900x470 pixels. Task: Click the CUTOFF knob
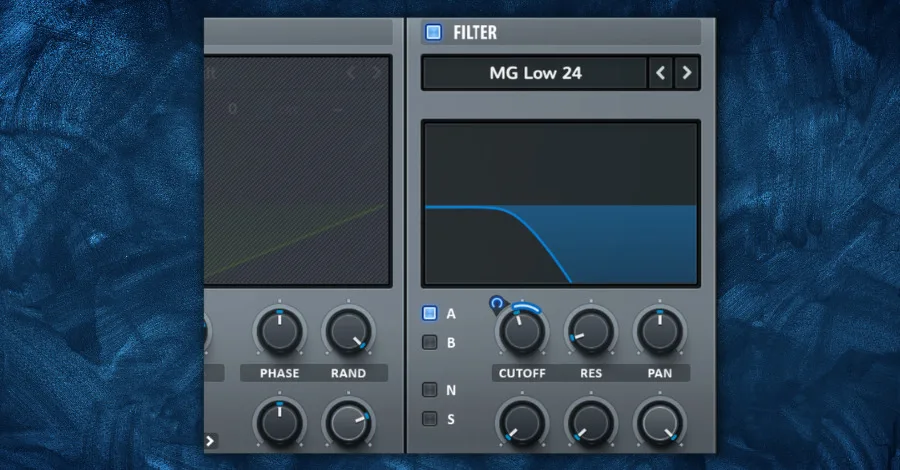[522, 332]
